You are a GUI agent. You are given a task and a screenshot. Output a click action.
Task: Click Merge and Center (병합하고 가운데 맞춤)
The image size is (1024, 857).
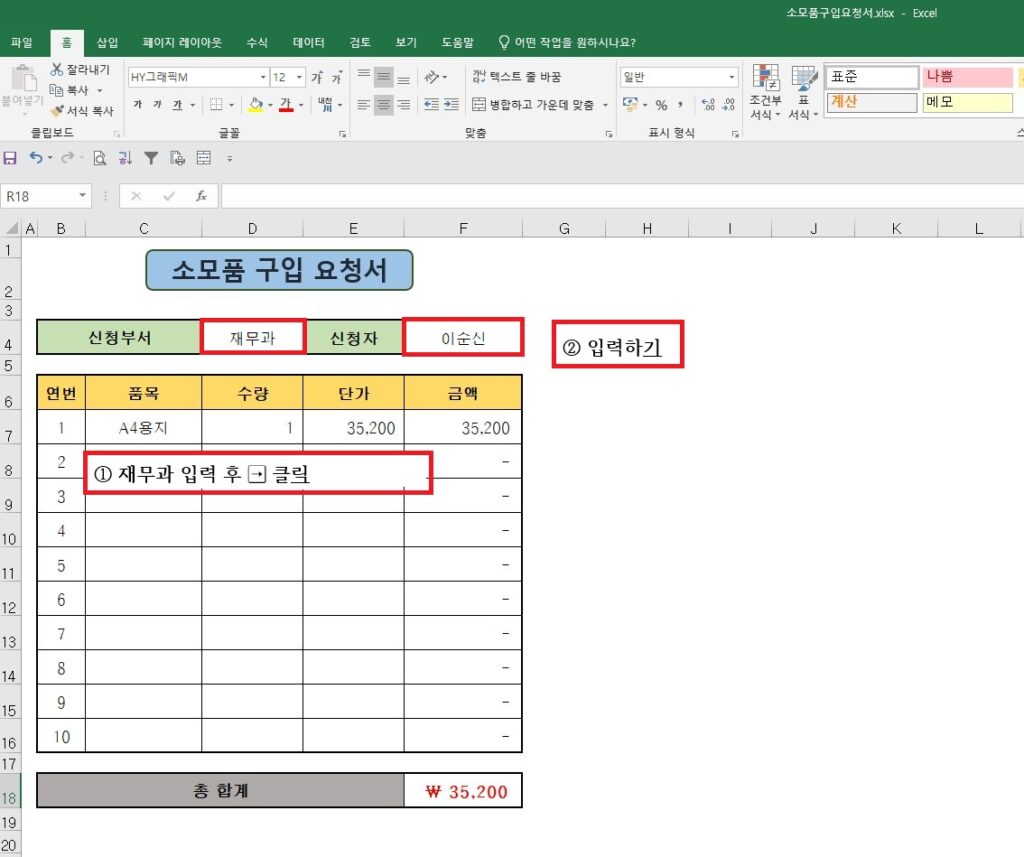pyautogui.click(x=533, y=105)
